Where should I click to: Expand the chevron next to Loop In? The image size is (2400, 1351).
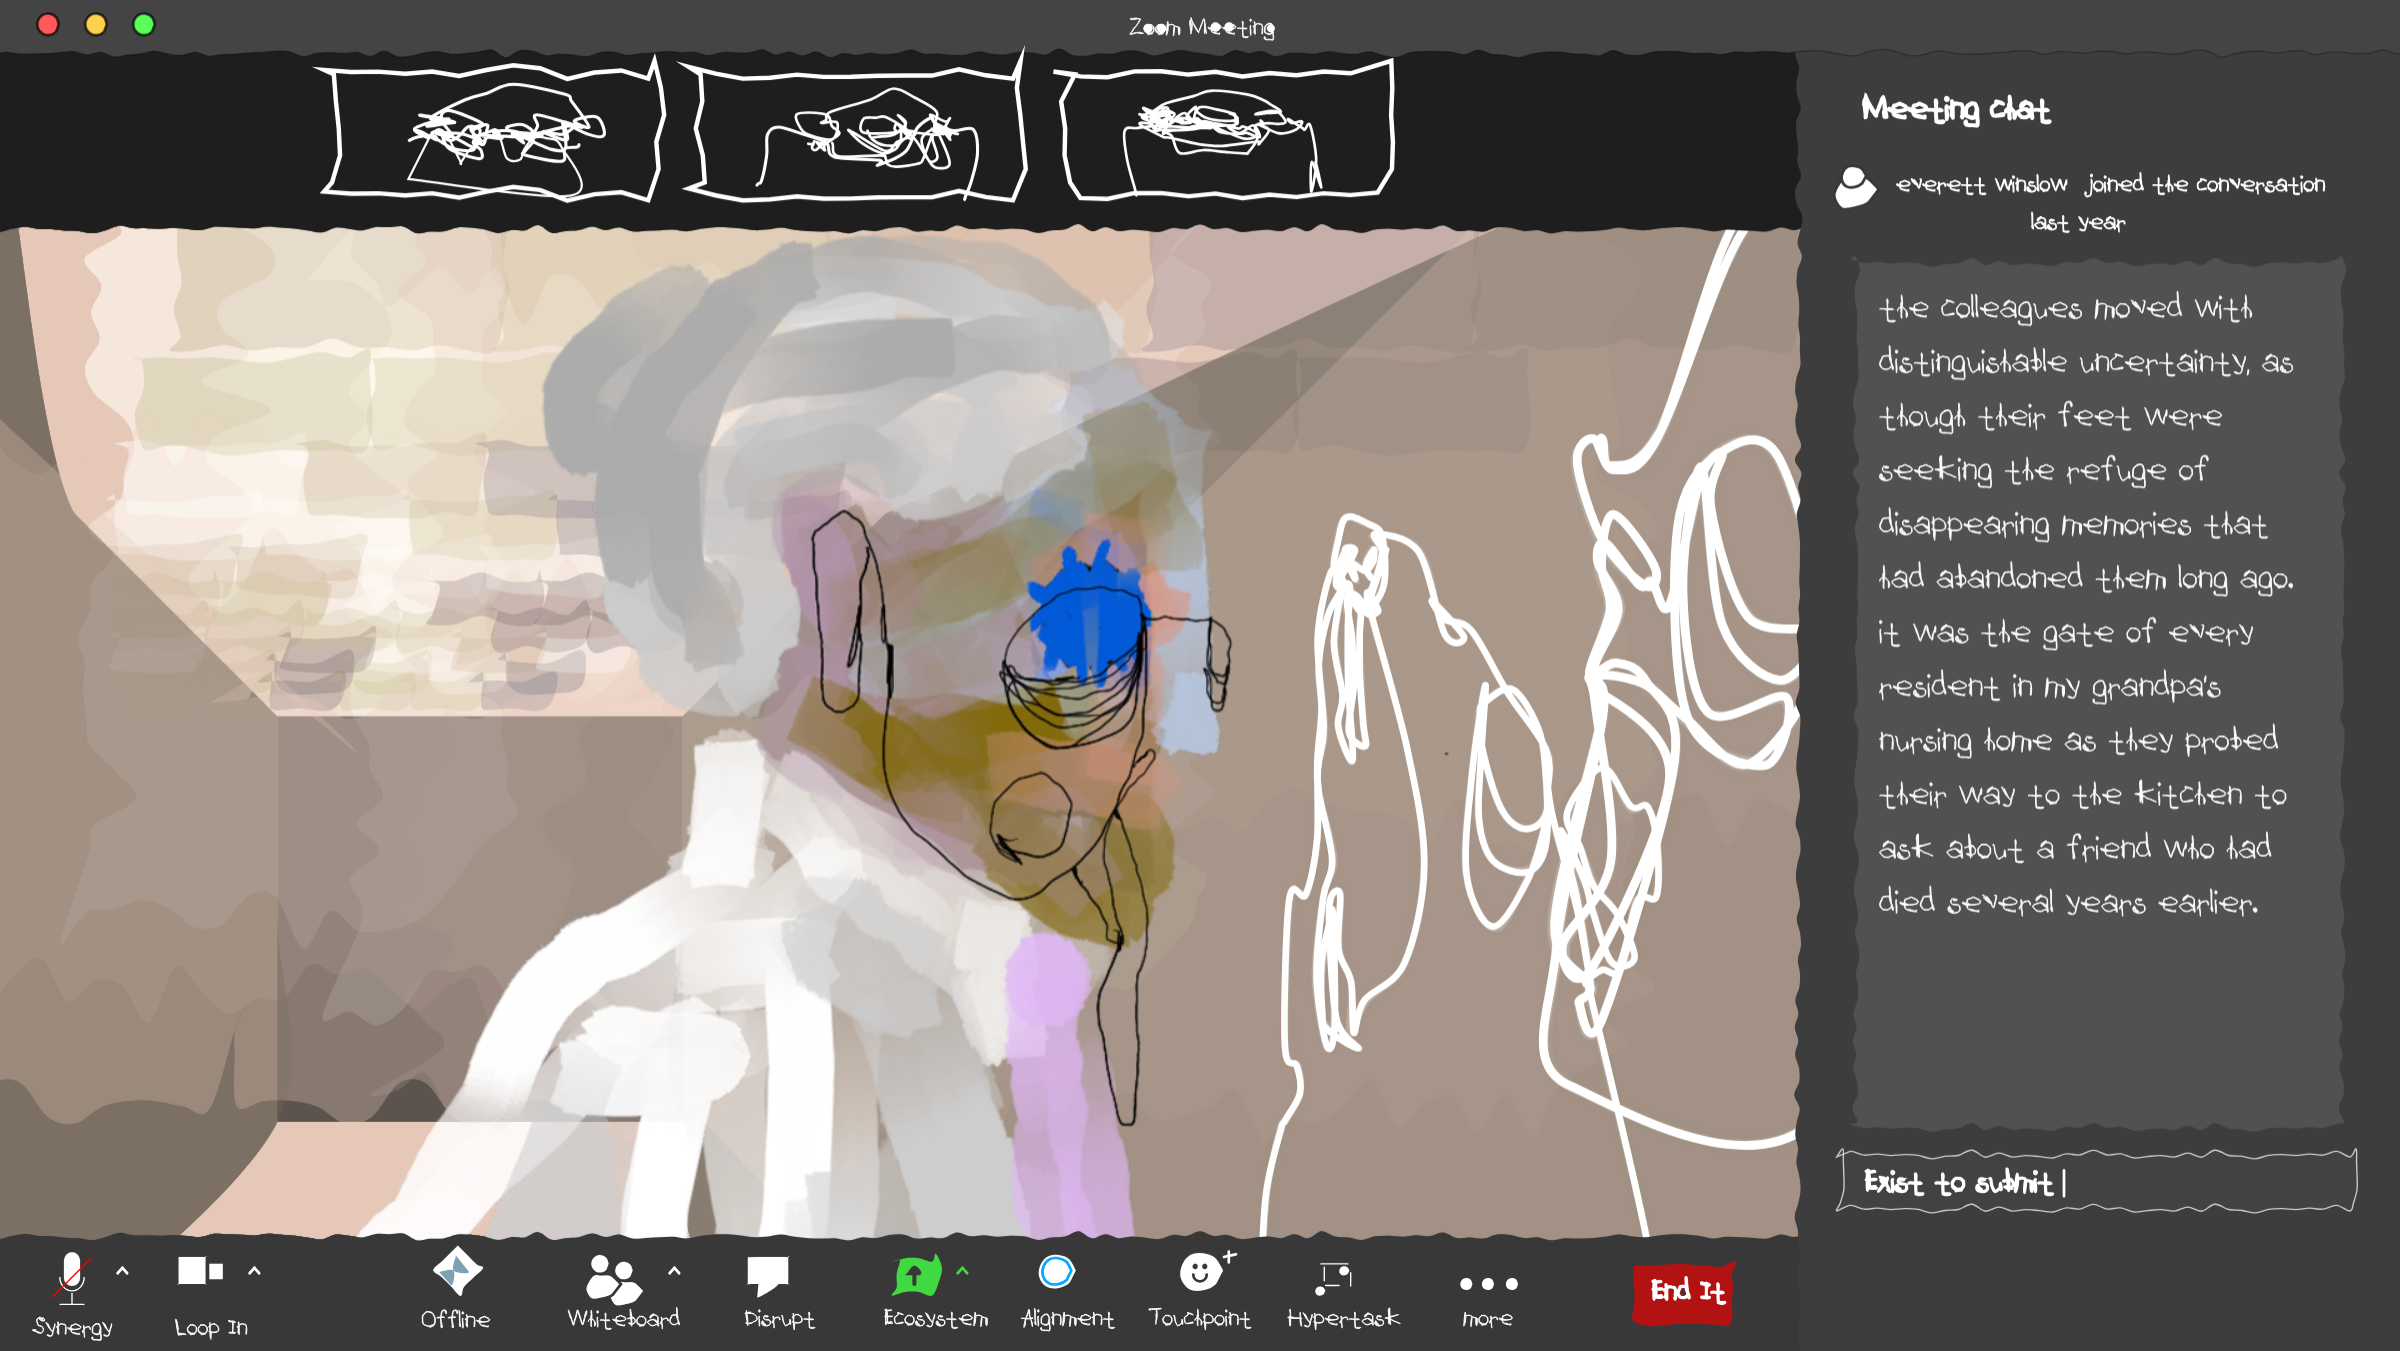(x=254, y=1272)
